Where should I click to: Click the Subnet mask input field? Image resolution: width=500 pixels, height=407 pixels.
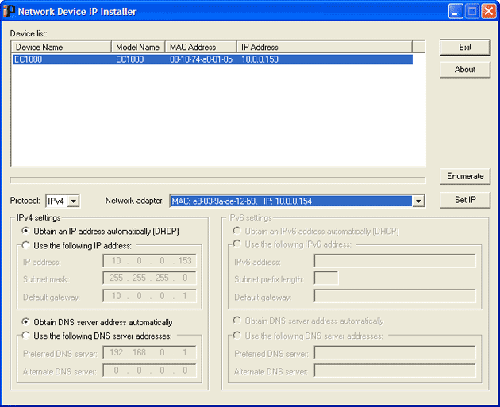(x=149, y=278)
